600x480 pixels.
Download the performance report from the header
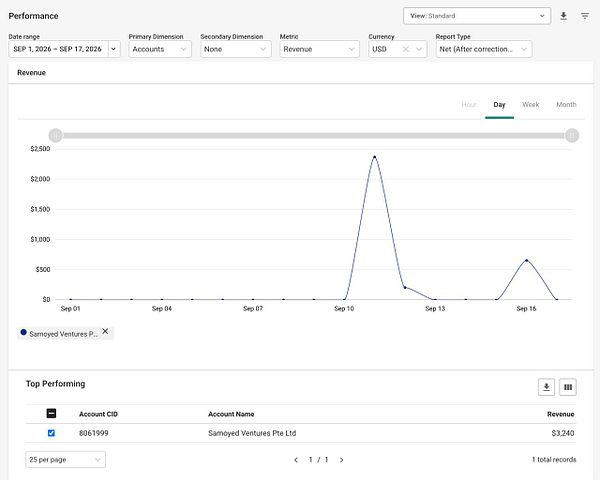point(563,16)
